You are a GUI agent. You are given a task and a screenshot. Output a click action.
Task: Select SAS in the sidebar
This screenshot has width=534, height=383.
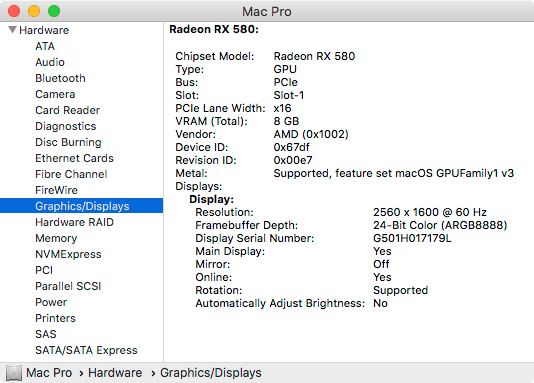[46, 334]
